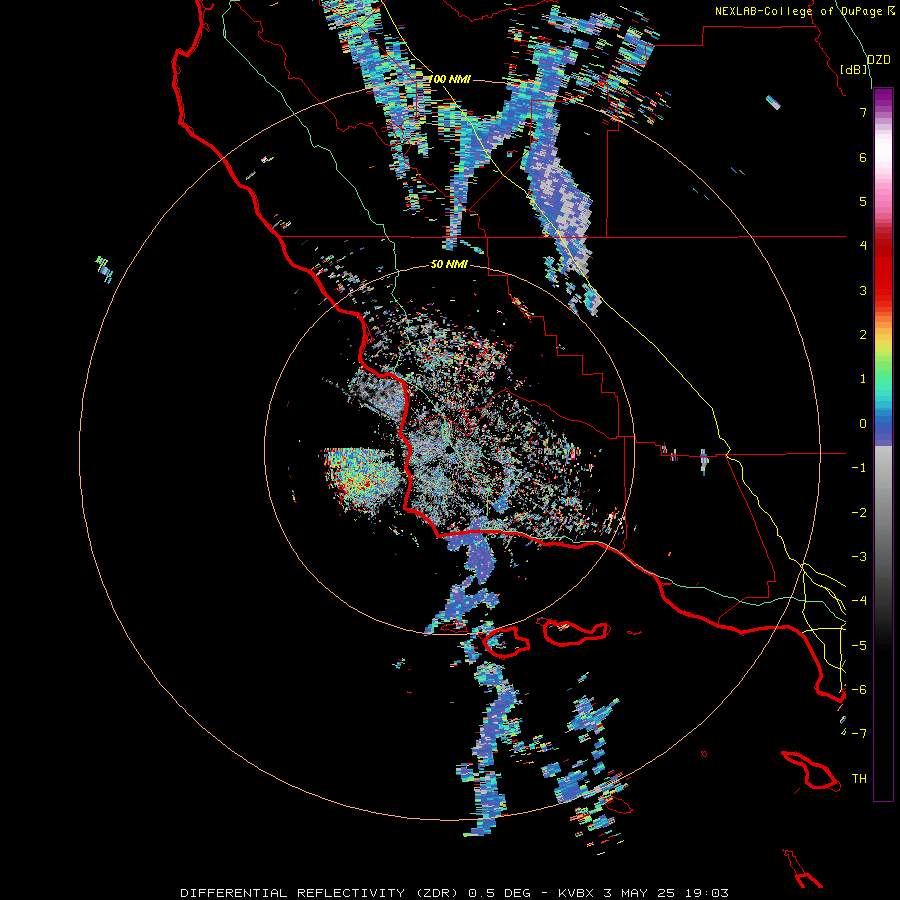The height and width of the screenshot is (900, 900).
Task: Click the color scale value 2
Action: 863,335
